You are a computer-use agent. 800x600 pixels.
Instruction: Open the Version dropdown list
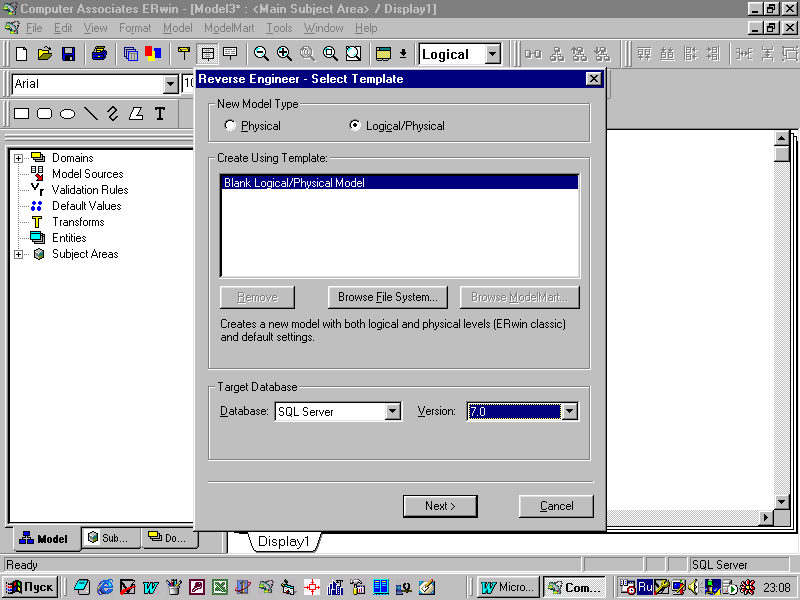point(569,411)
